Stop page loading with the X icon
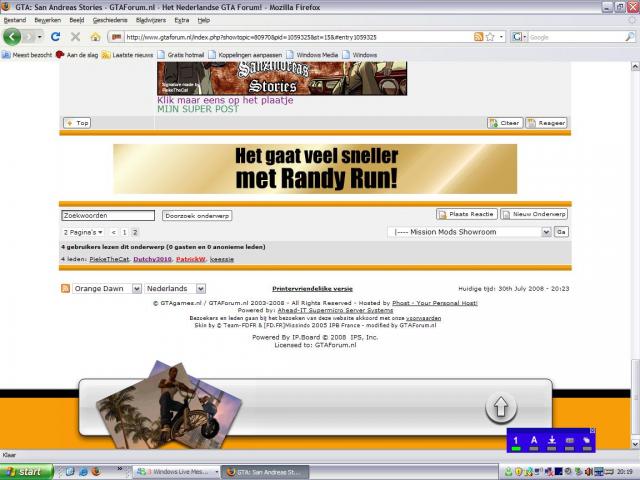The width and height of the screenshot is (640, 480). point(76,37)
